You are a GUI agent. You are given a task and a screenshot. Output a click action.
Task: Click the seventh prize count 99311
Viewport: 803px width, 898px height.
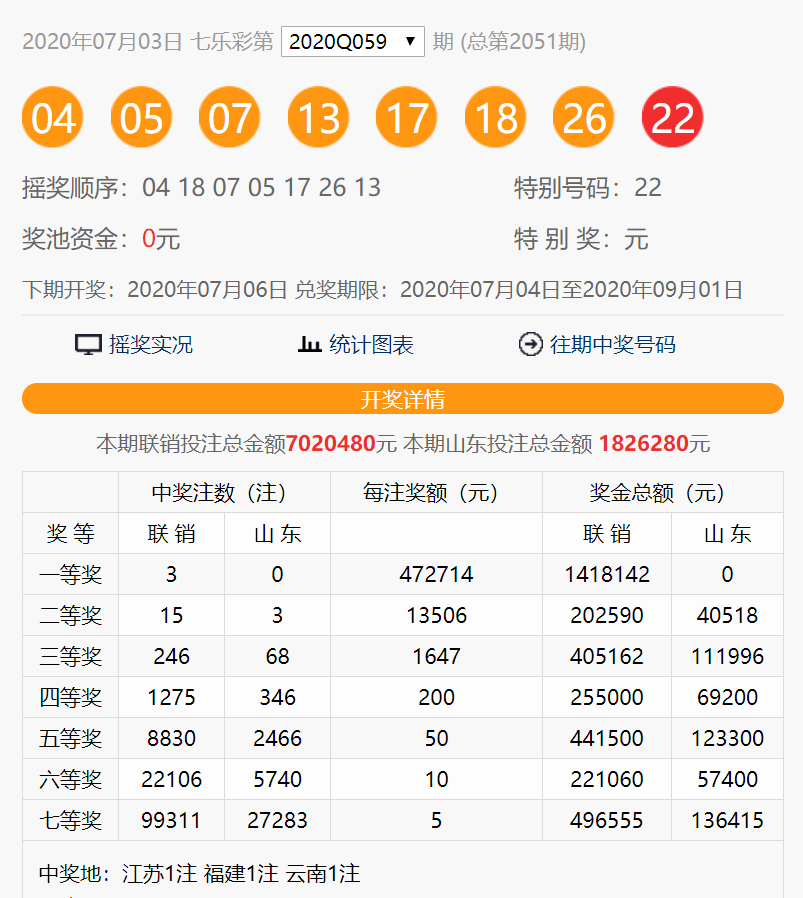coord(171,821)
